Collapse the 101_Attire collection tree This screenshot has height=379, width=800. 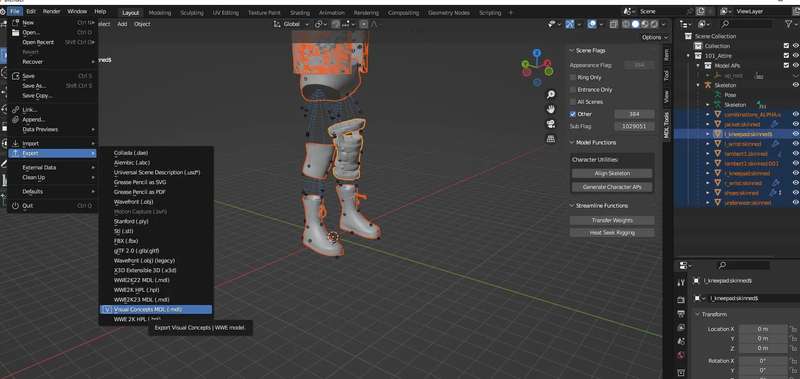(x=688, y=56)
